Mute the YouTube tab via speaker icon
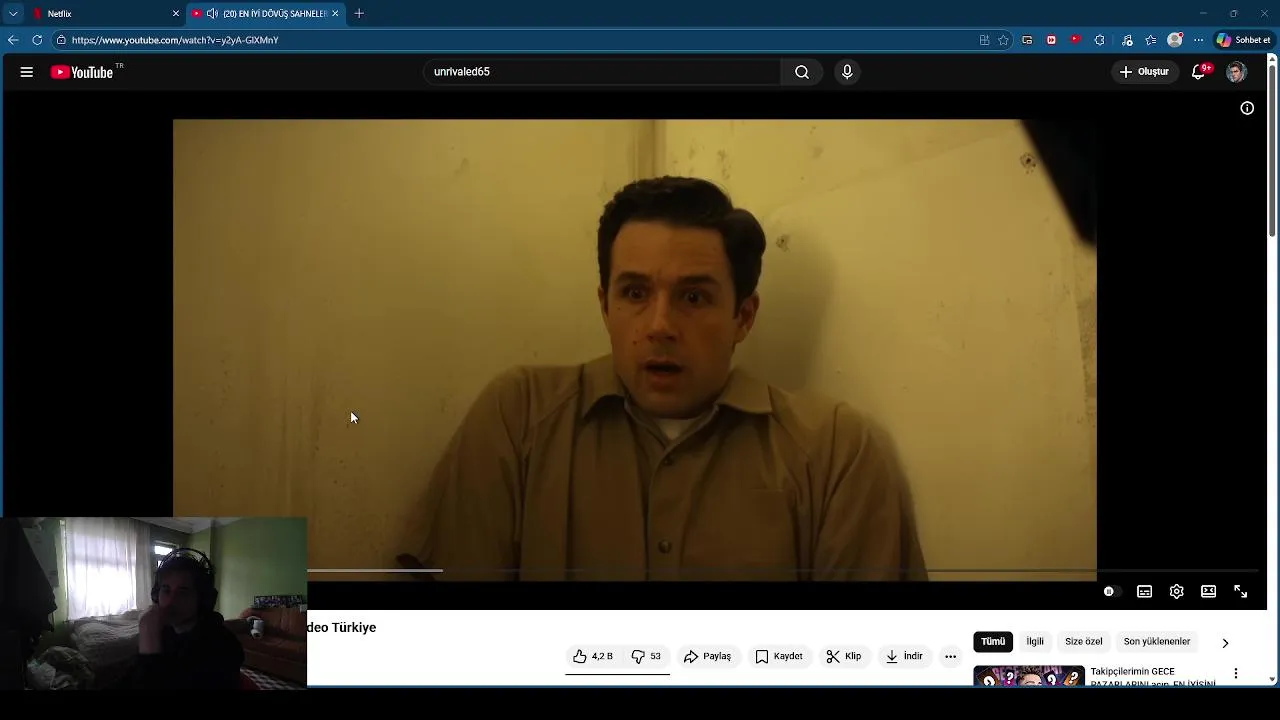The height and width of the screenshot is (720, 1280). pos(212,14)
